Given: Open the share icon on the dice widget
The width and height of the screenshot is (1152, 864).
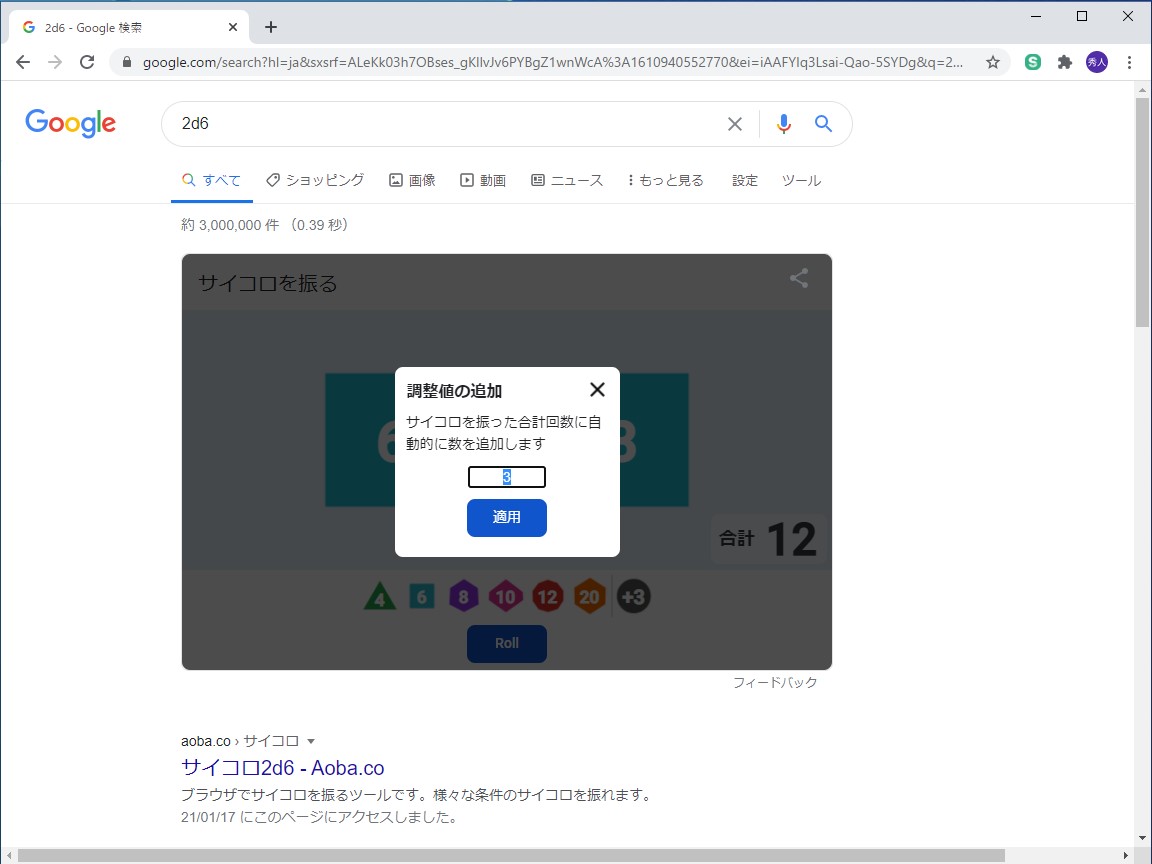Looking at the screenshot, I should [x=798, y=279].
